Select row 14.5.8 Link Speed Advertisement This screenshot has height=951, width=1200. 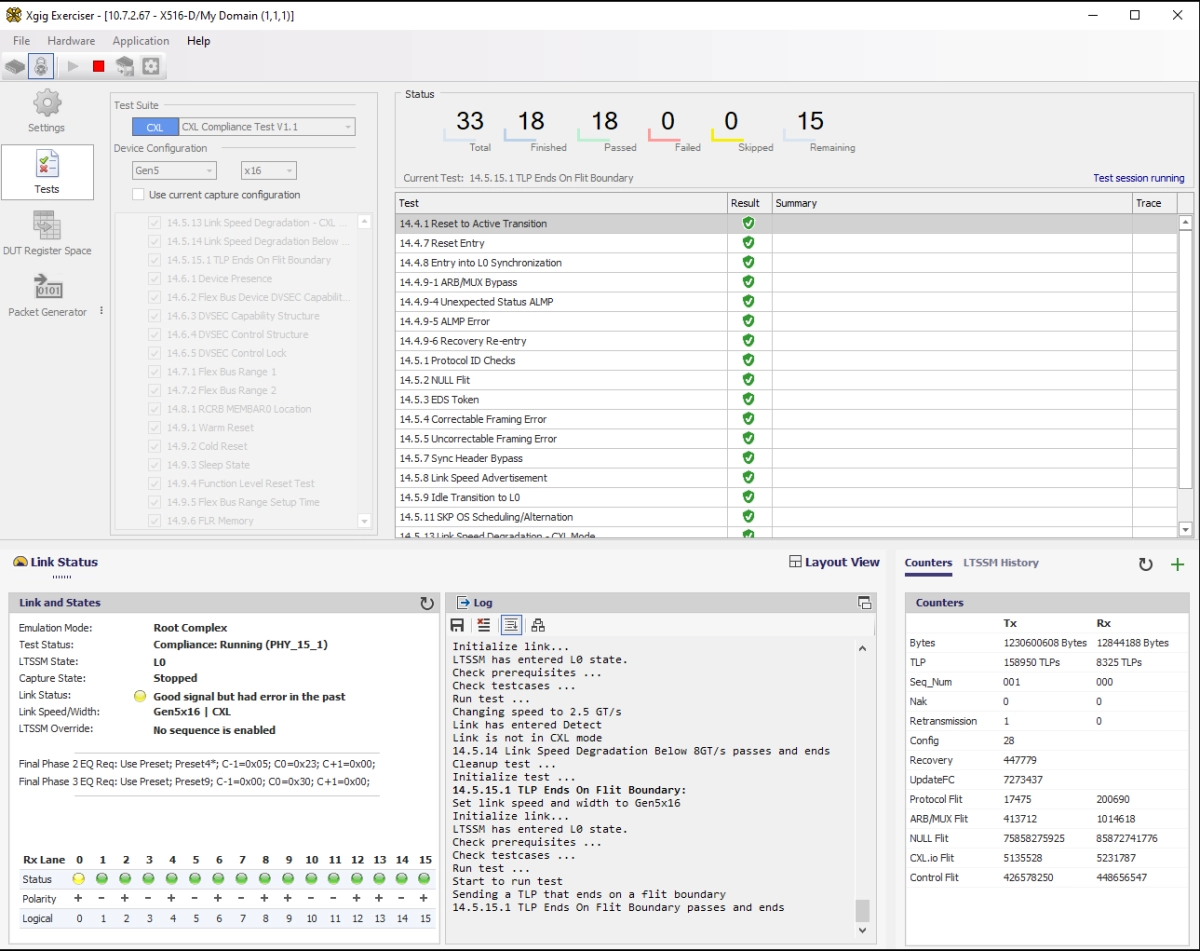point(786,478)
